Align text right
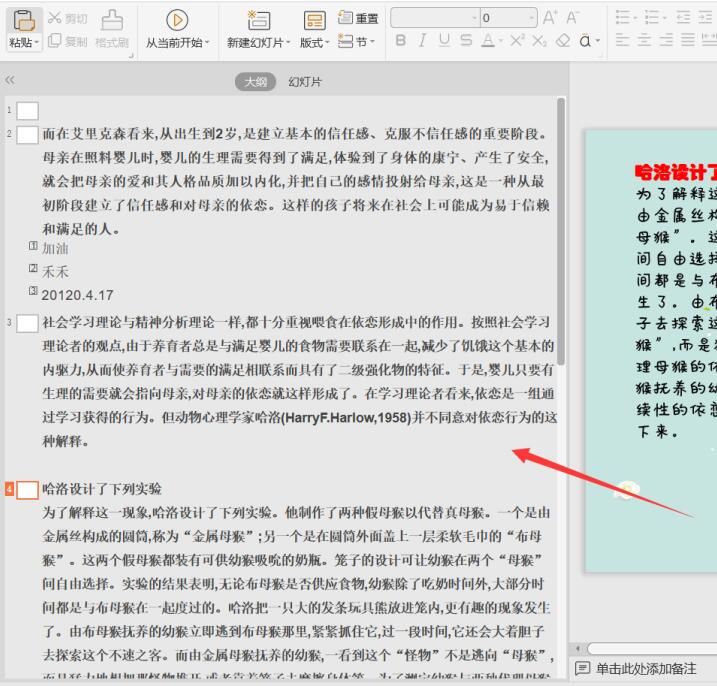Screen dimensions: 717x686 coord(666,40)
